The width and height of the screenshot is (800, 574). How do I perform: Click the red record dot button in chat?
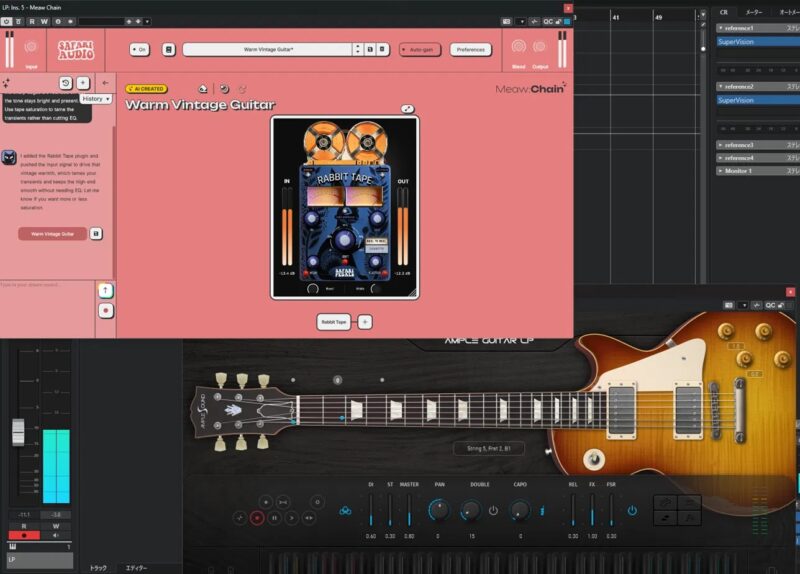tap(106, 311)
